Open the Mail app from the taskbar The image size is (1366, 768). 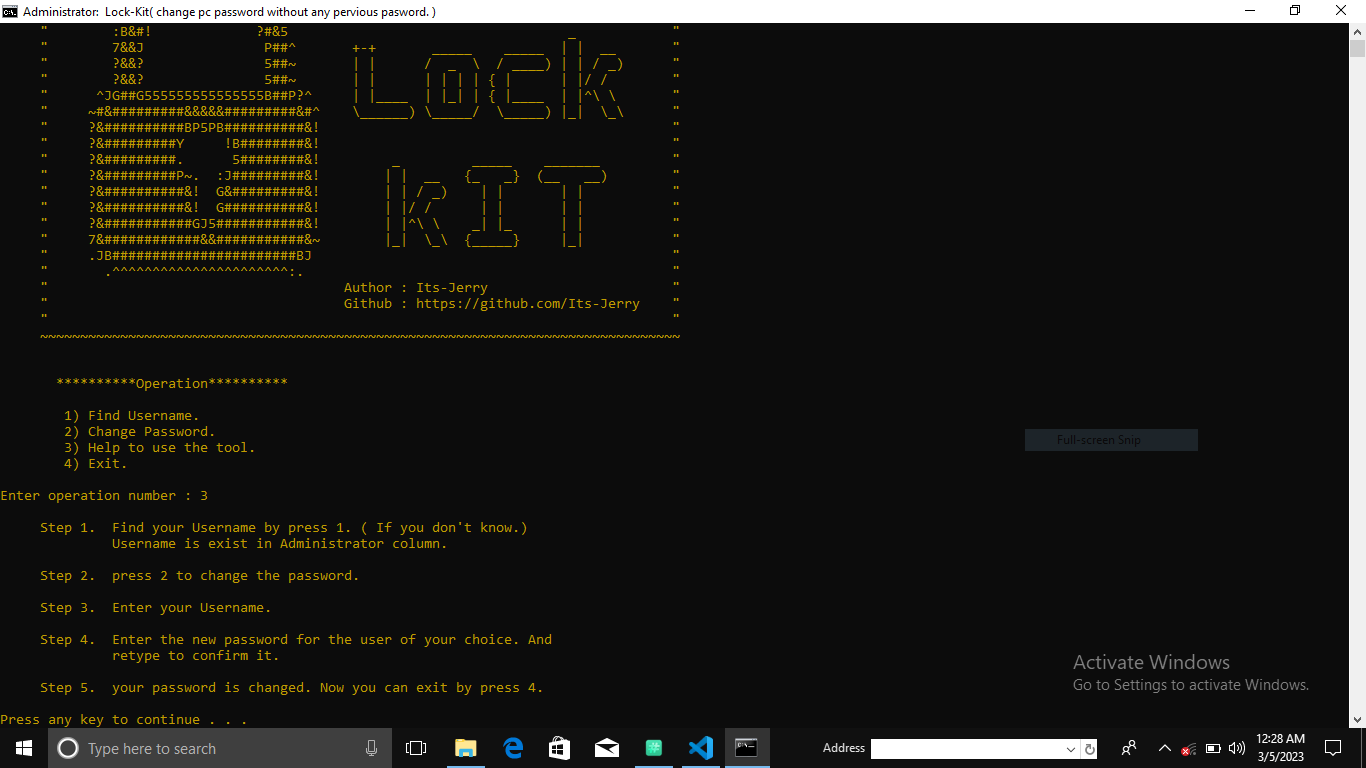click(607, 747)
